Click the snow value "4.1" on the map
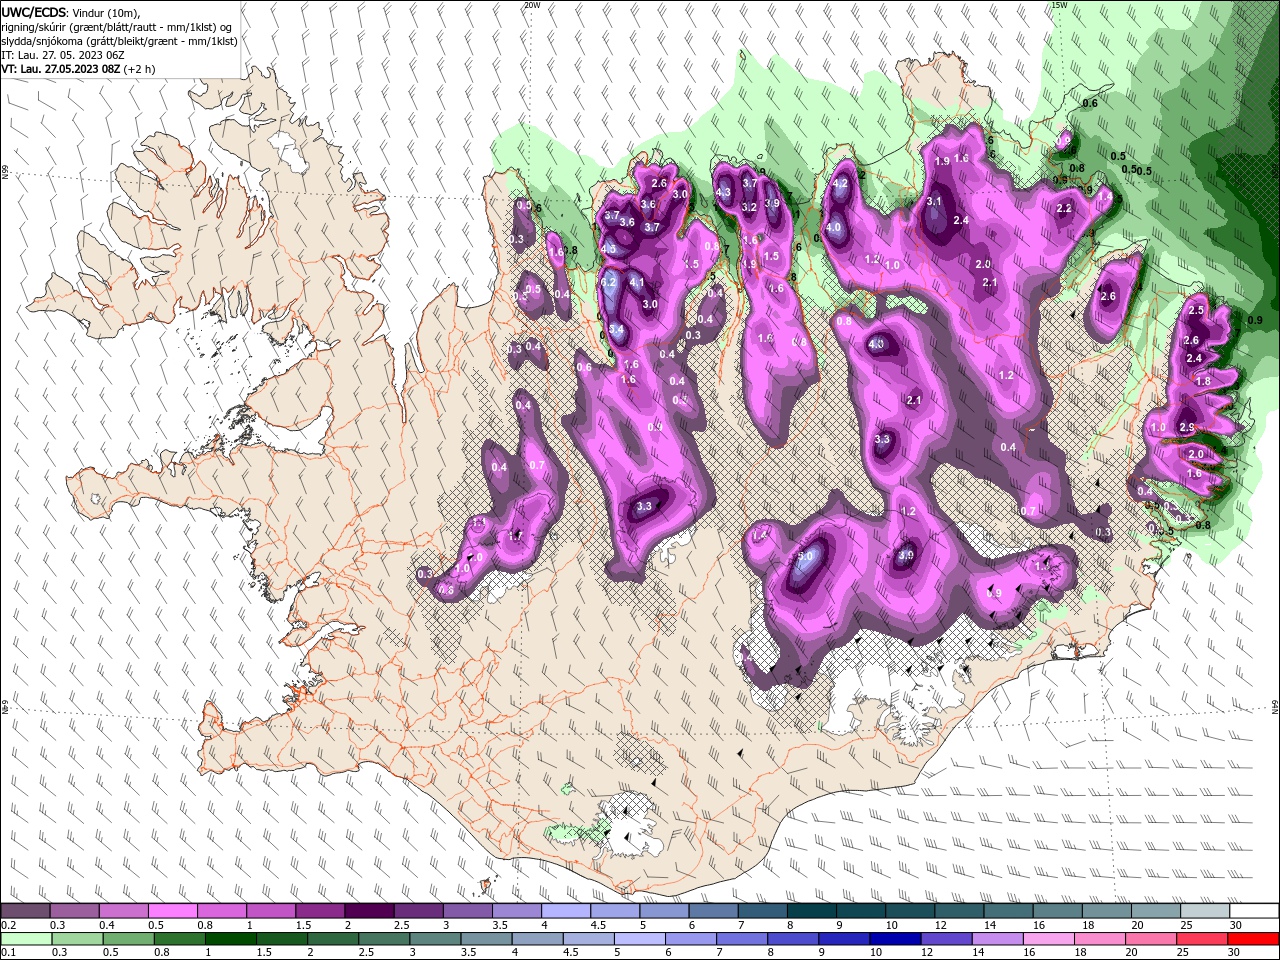1280x960 pixels. (x=637, y=283)
